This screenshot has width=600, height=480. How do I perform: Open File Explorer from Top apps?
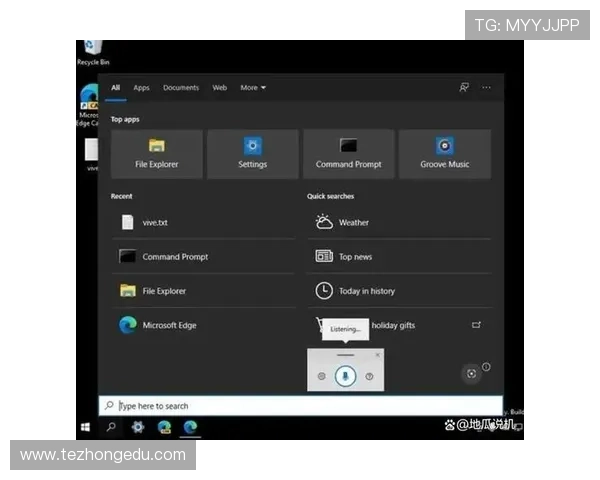click(x=157, y=154)
